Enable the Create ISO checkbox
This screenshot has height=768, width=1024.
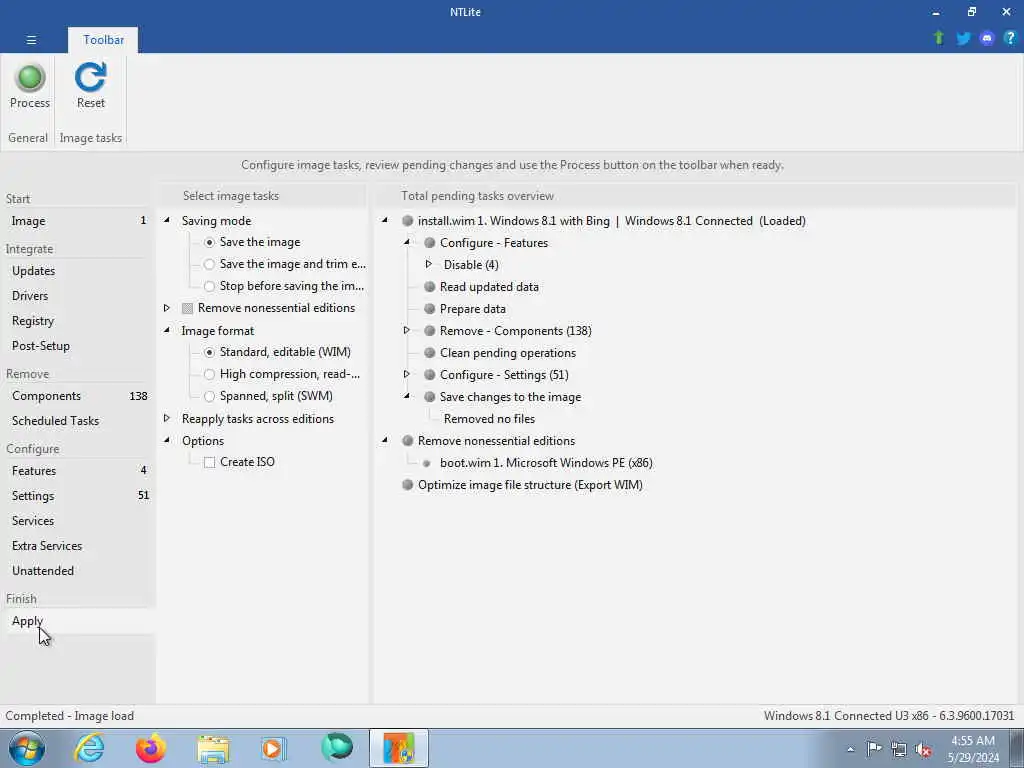tap(209, 462)
